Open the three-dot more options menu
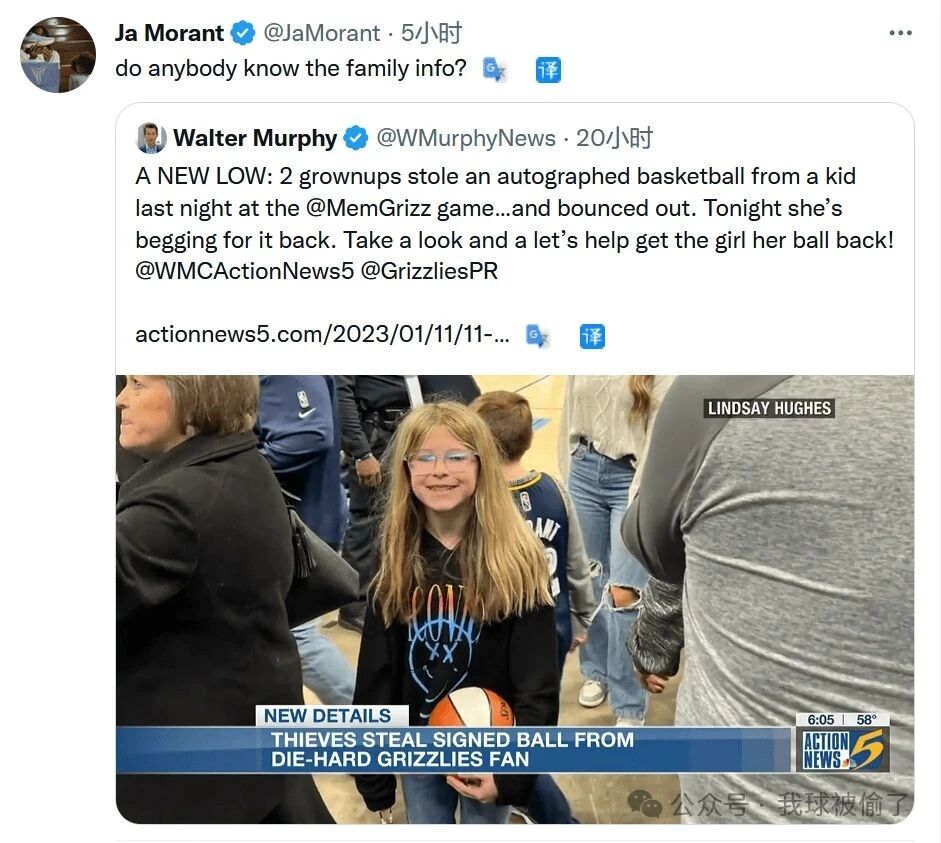 click(900, 33)
